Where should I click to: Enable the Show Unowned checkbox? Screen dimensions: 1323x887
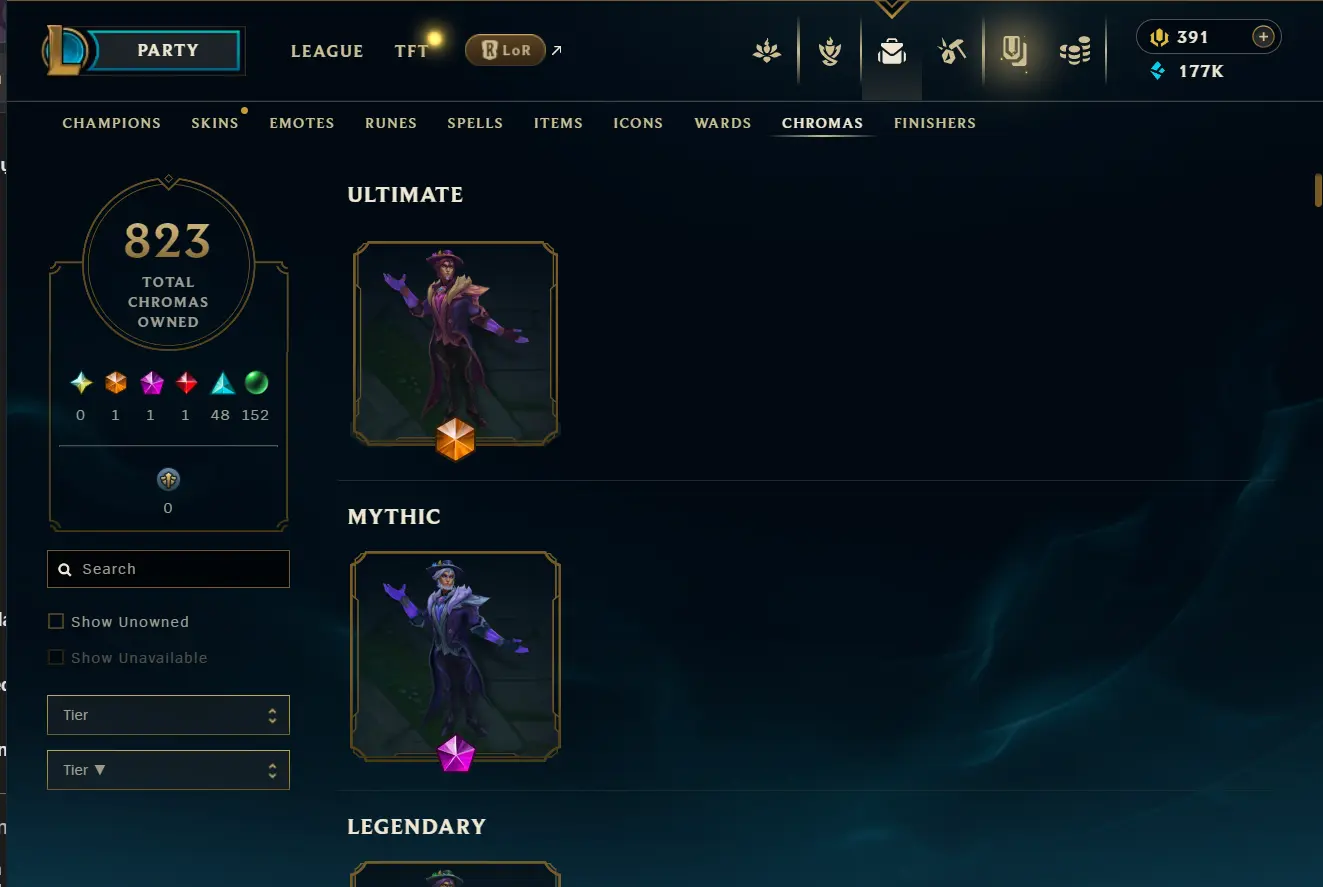tap(56, 622)
